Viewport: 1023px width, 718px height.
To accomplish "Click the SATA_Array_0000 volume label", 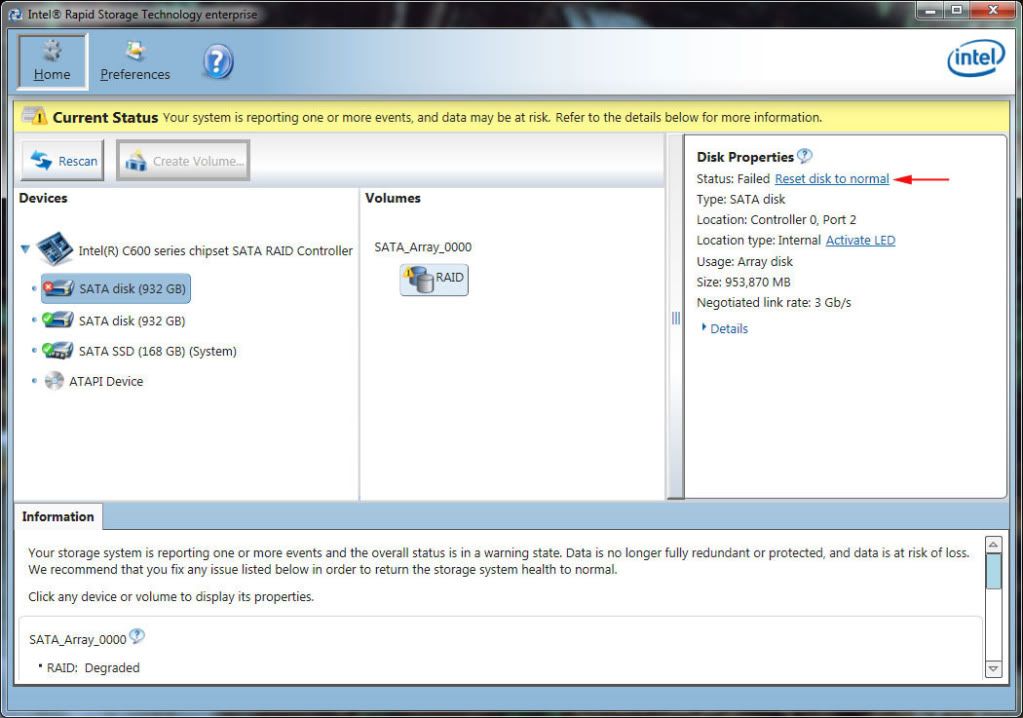I will click(423, 247).
